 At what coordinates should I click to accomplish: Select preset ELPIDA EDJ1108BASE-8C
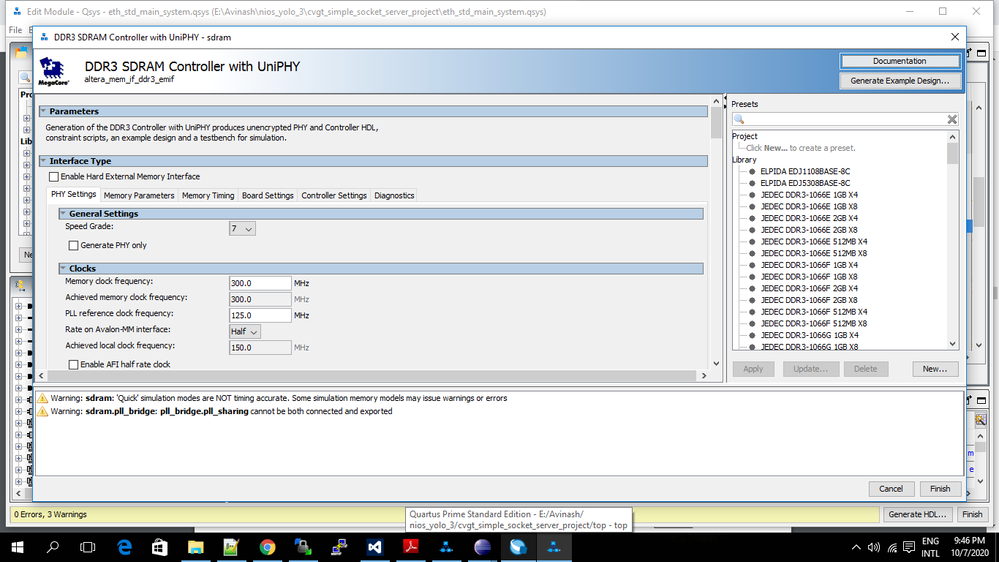[805, 171]
